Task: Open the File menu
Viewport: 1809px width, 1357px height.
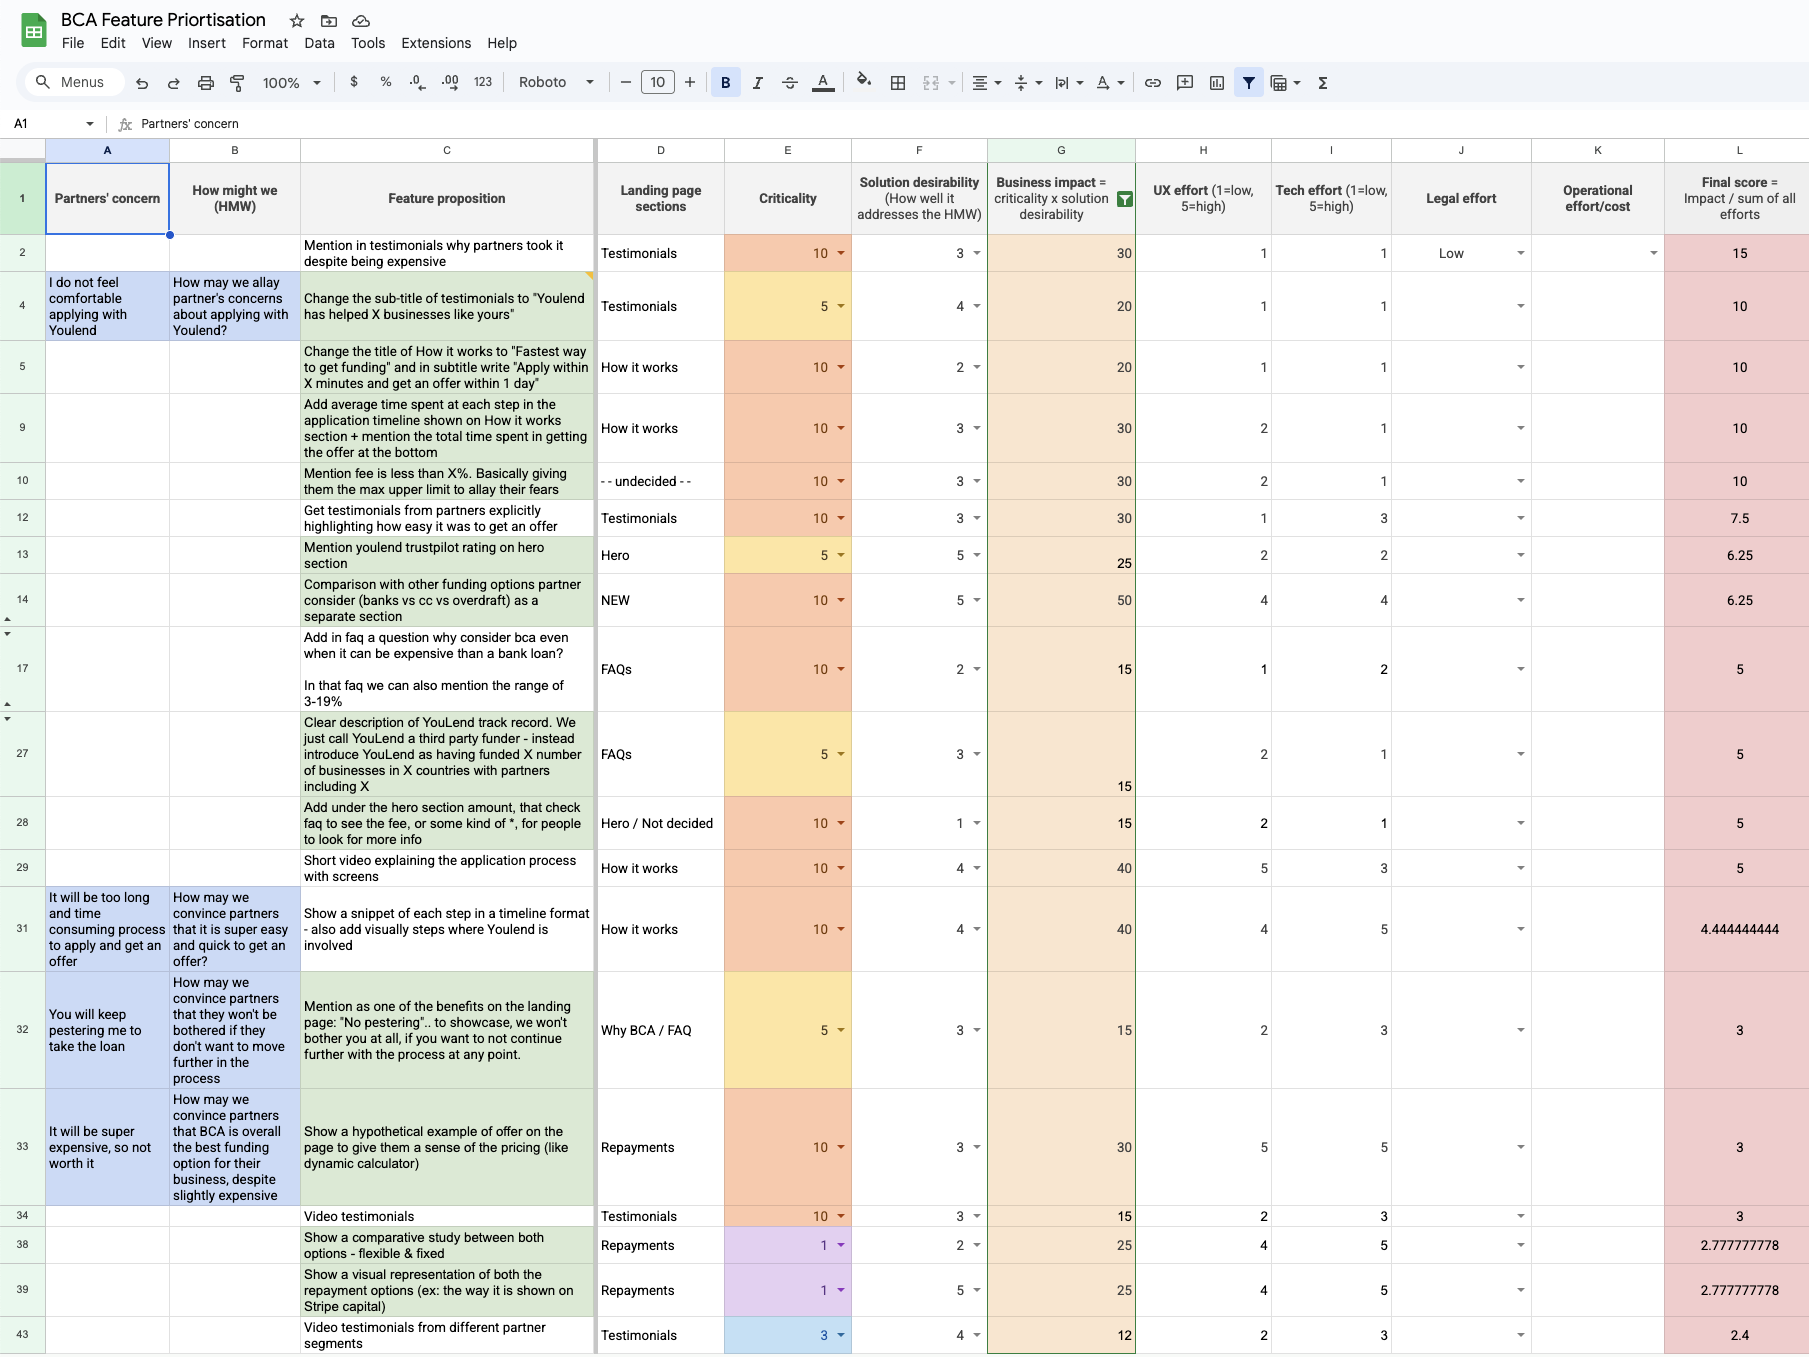Action: (73, 43)
